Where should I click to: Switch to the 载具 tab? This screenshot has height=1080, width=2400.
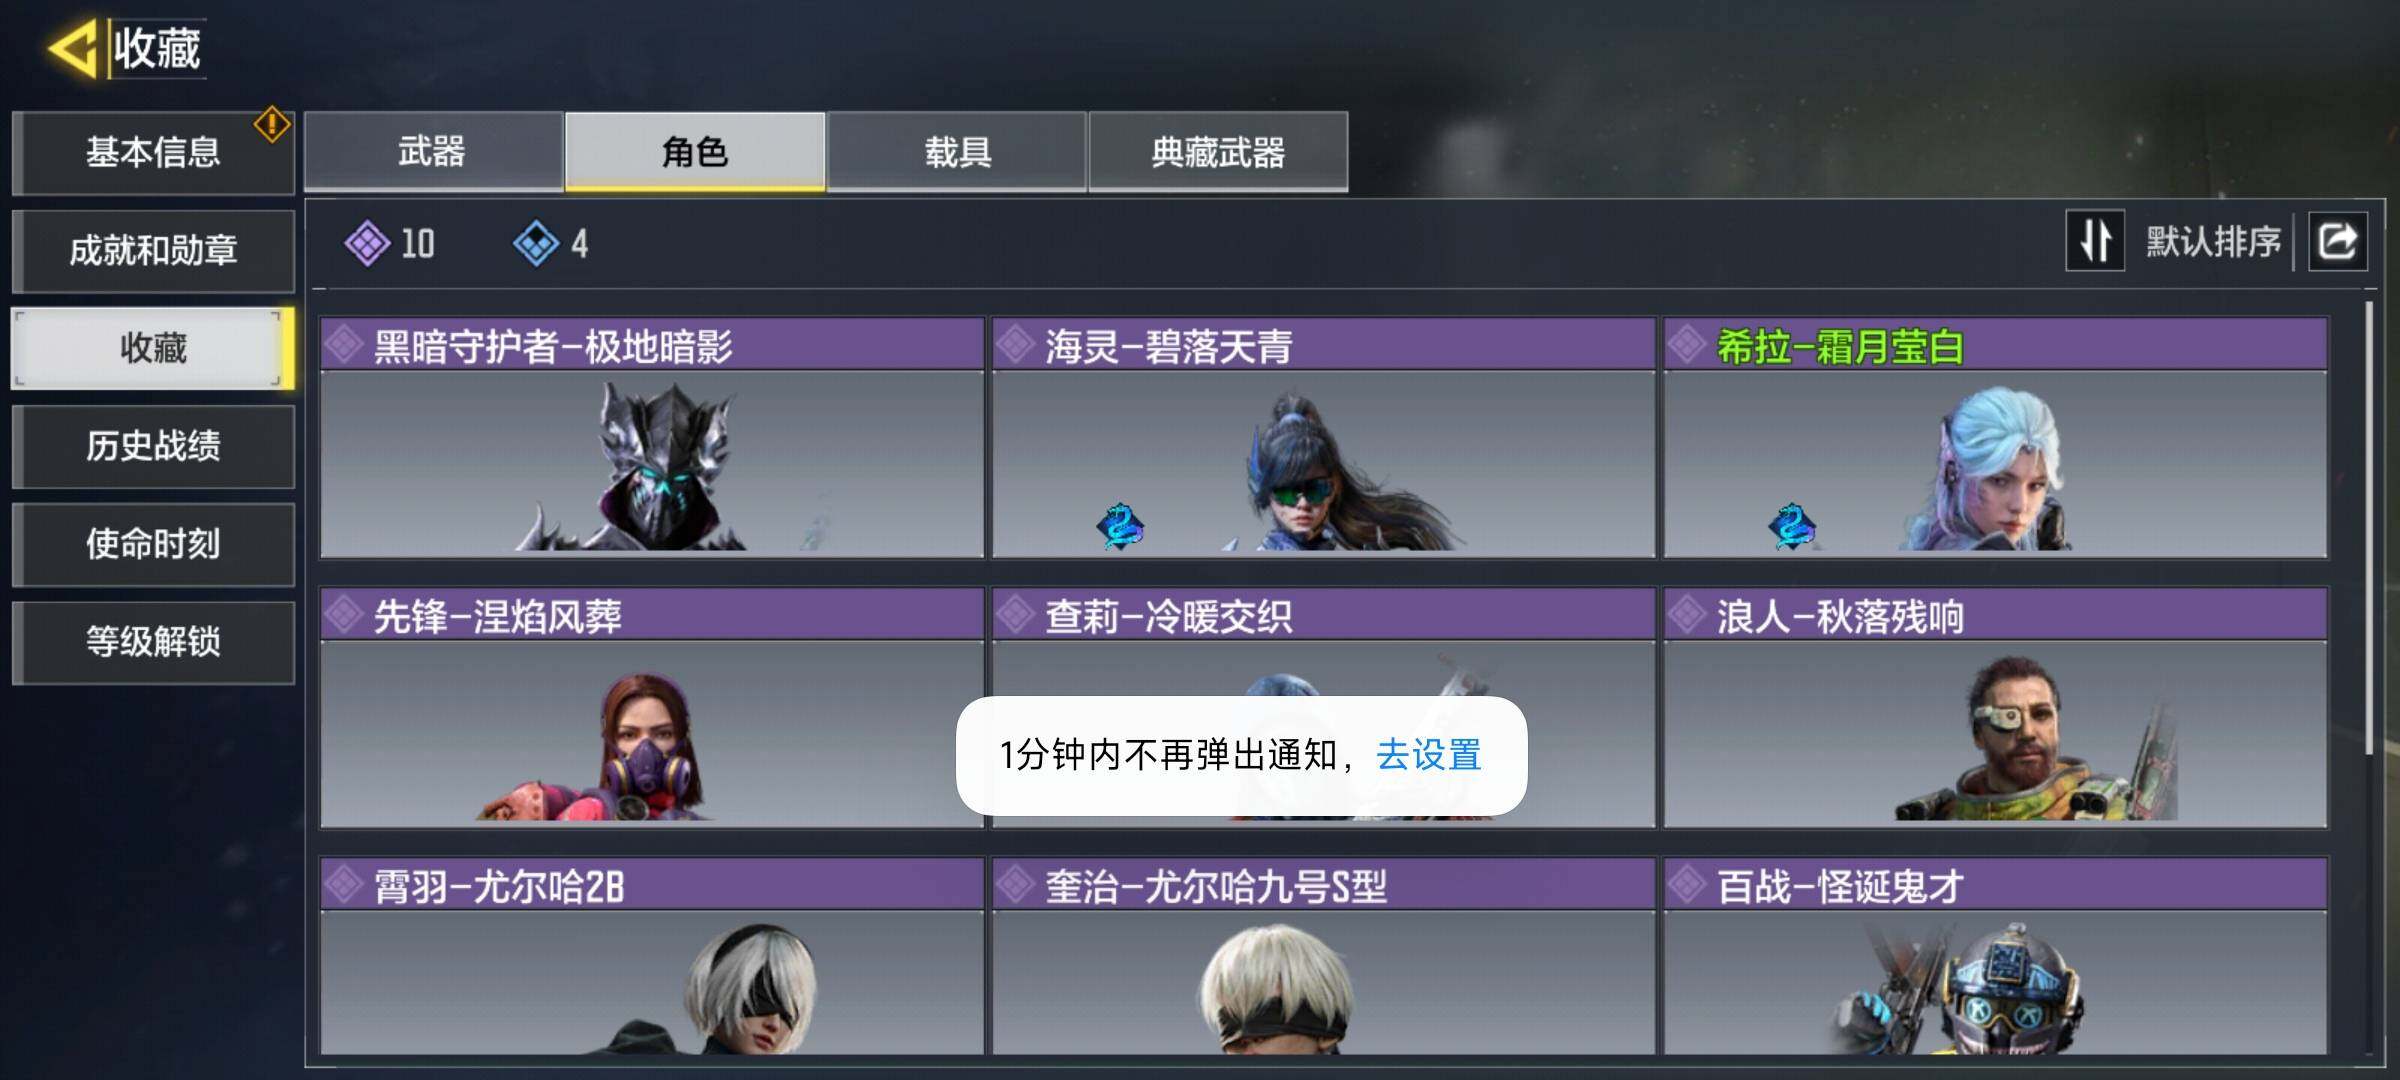coord(957,151)
